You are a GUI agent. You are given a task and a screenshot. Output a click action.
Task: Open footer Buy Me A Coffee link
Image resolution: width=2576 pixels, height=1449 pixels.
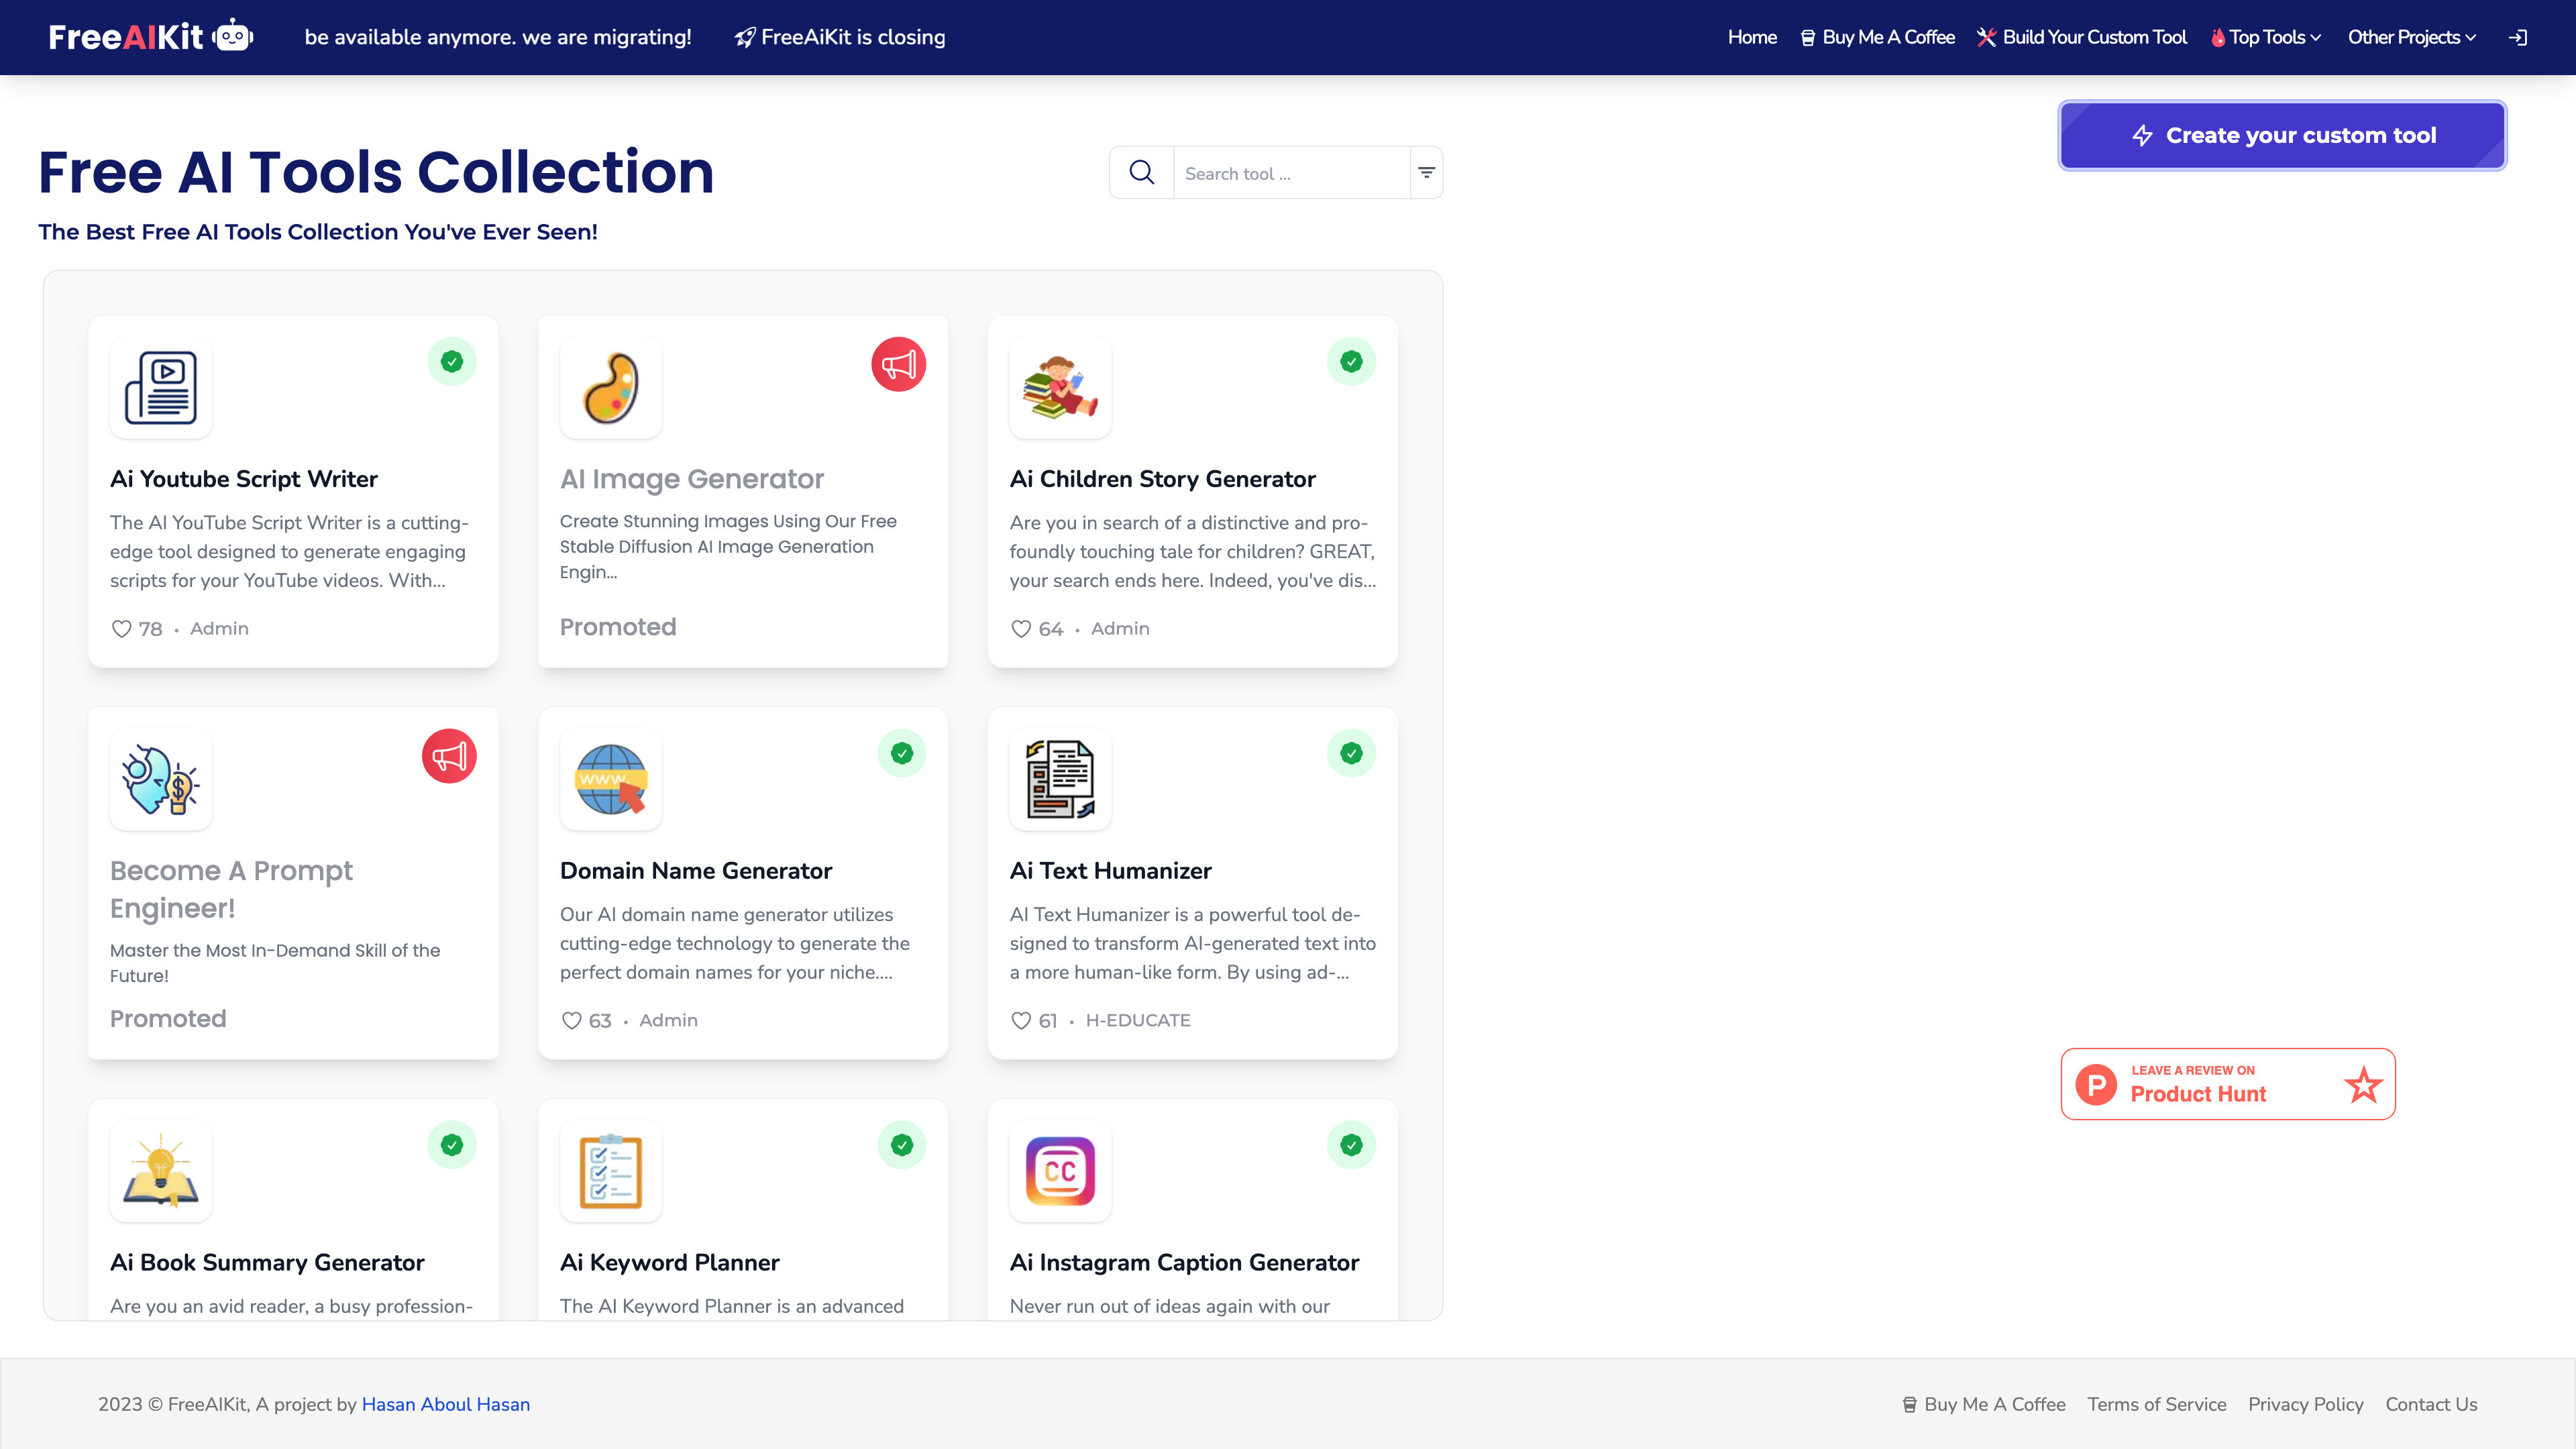pyautogui.click(x=1983, y=1404)
